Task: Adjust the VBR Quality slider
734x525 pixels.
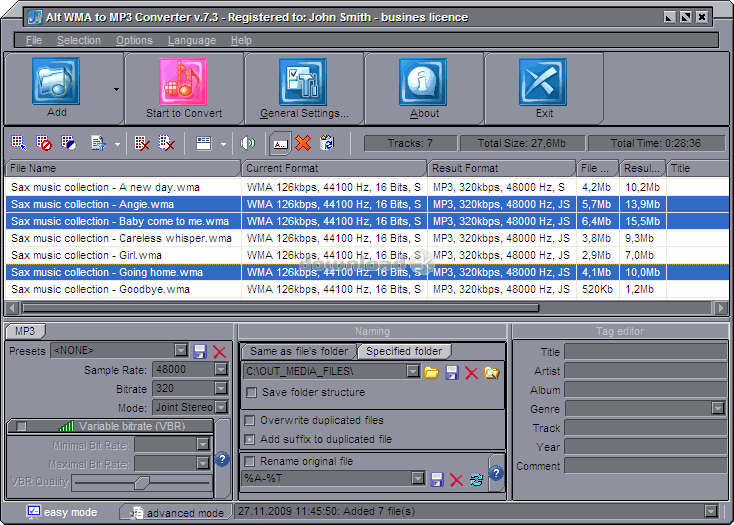Action: pos(142,482)
